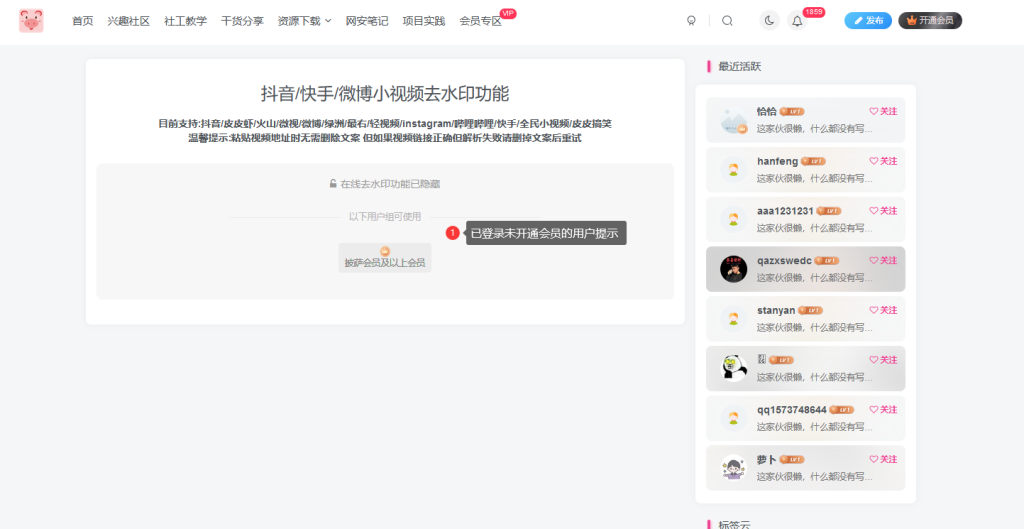Click the 抖音/快手/微博小视频去水印功能 title
The image size is (1024, 529).
click(x=385, y=93)
